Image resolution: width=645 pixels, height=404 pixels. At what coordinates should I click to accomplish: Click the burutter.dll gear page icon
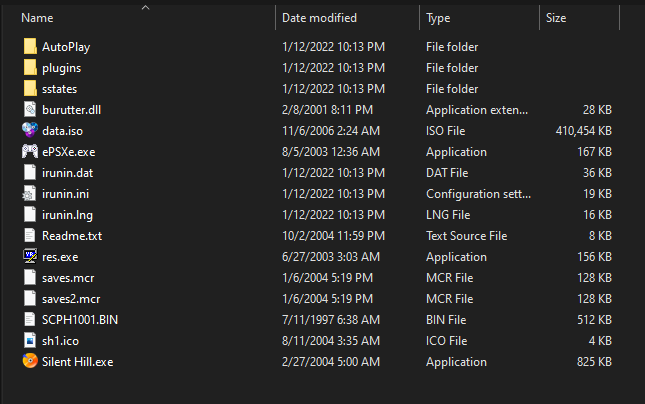pos(30,109)
